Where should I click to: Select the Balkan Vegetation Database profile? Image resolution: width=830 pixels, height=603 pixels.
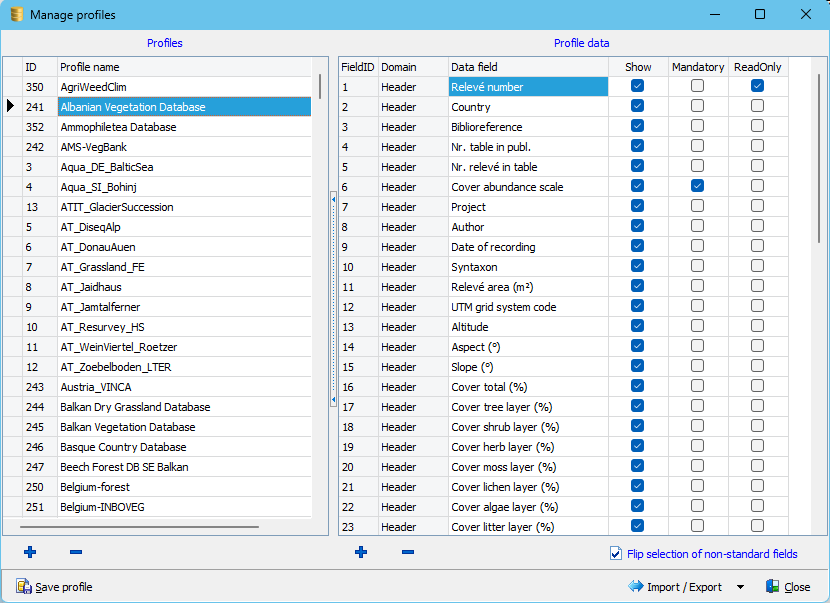click(128, 427)
